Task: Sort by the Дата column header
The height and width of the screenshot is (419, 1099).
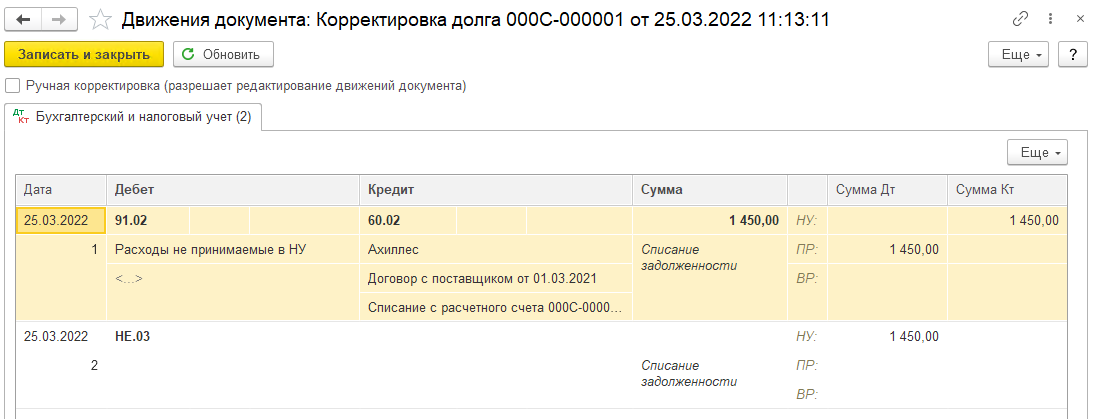Action: tap(61, 189)
